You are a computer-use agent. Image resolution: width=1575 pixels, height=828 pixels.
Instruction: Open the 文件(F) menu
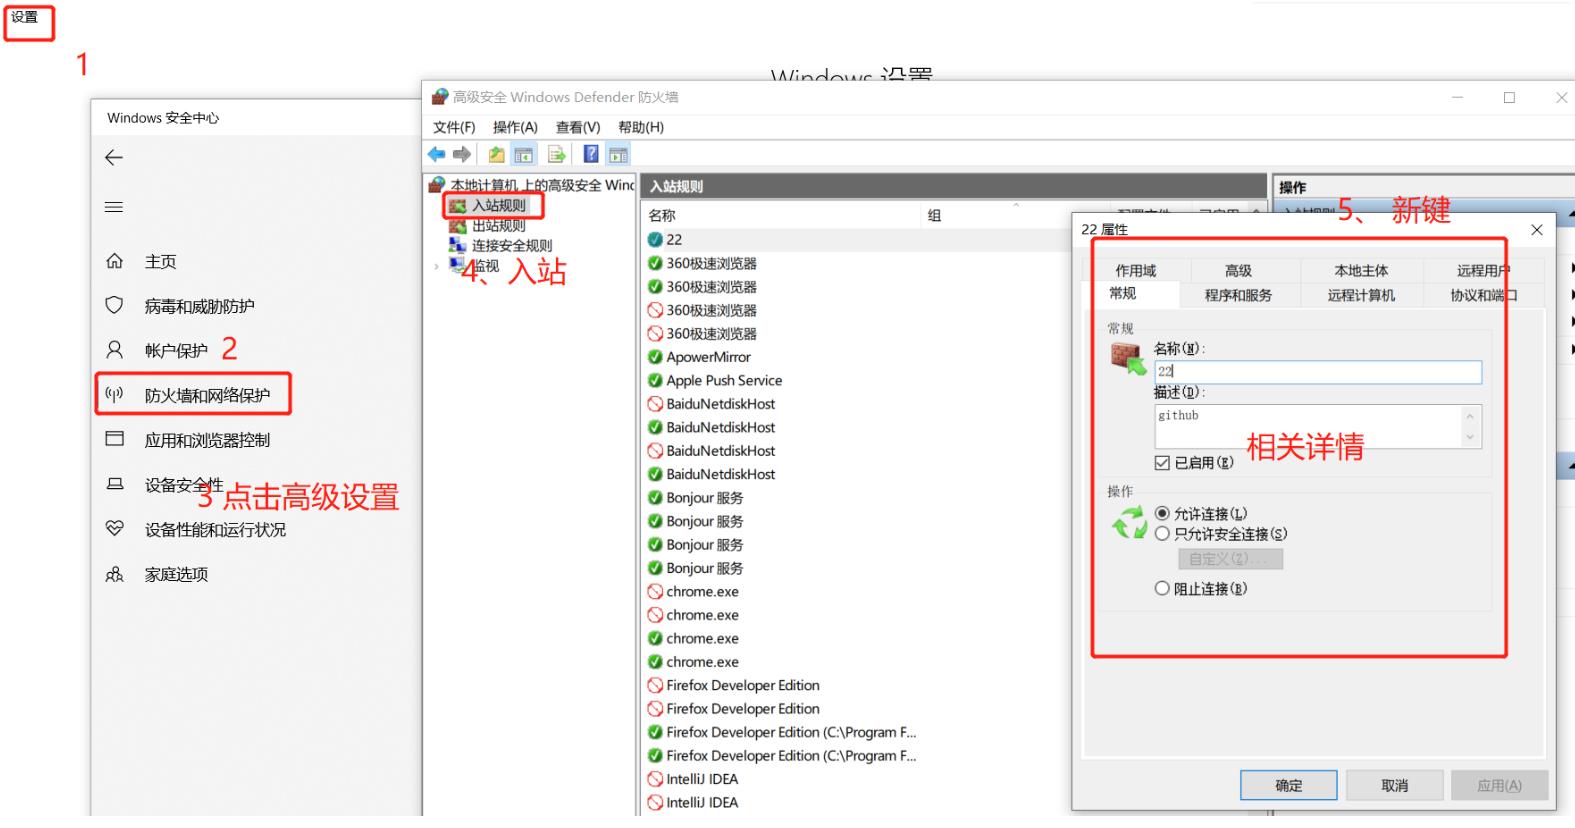pos(454,127)
